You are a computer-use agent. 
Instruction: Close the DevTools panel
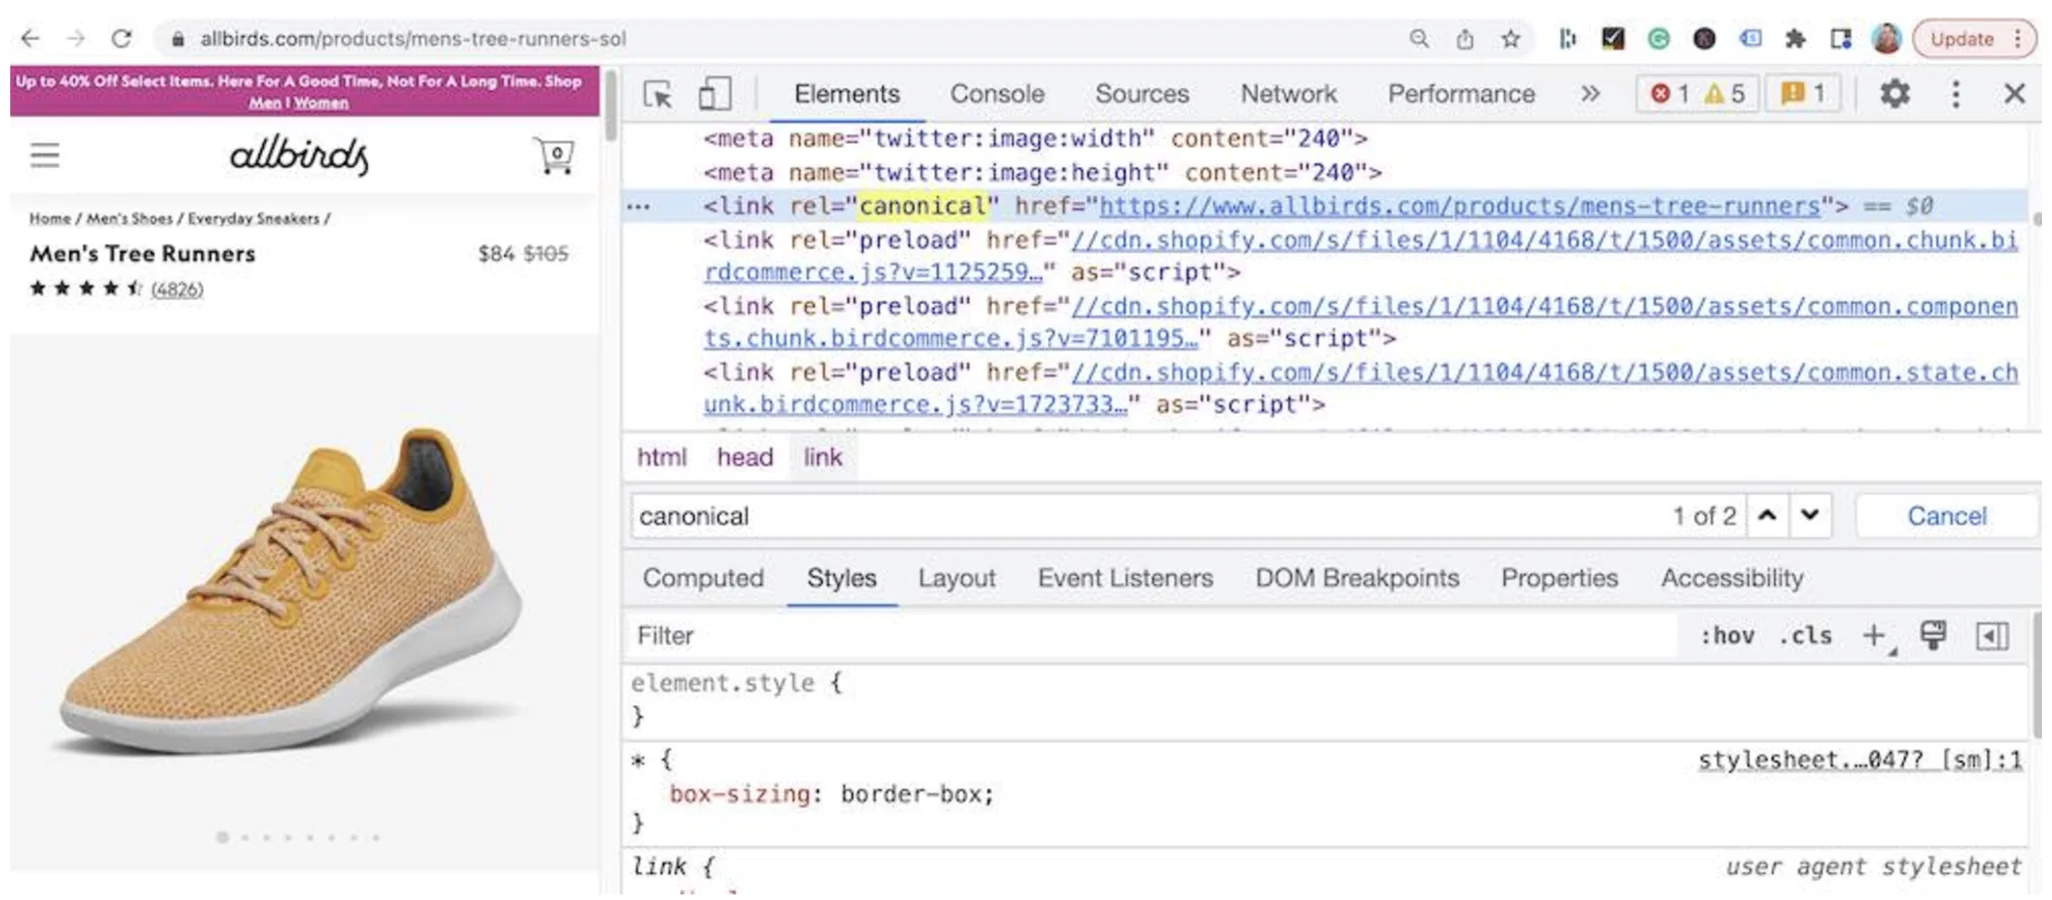point(2015,94)
